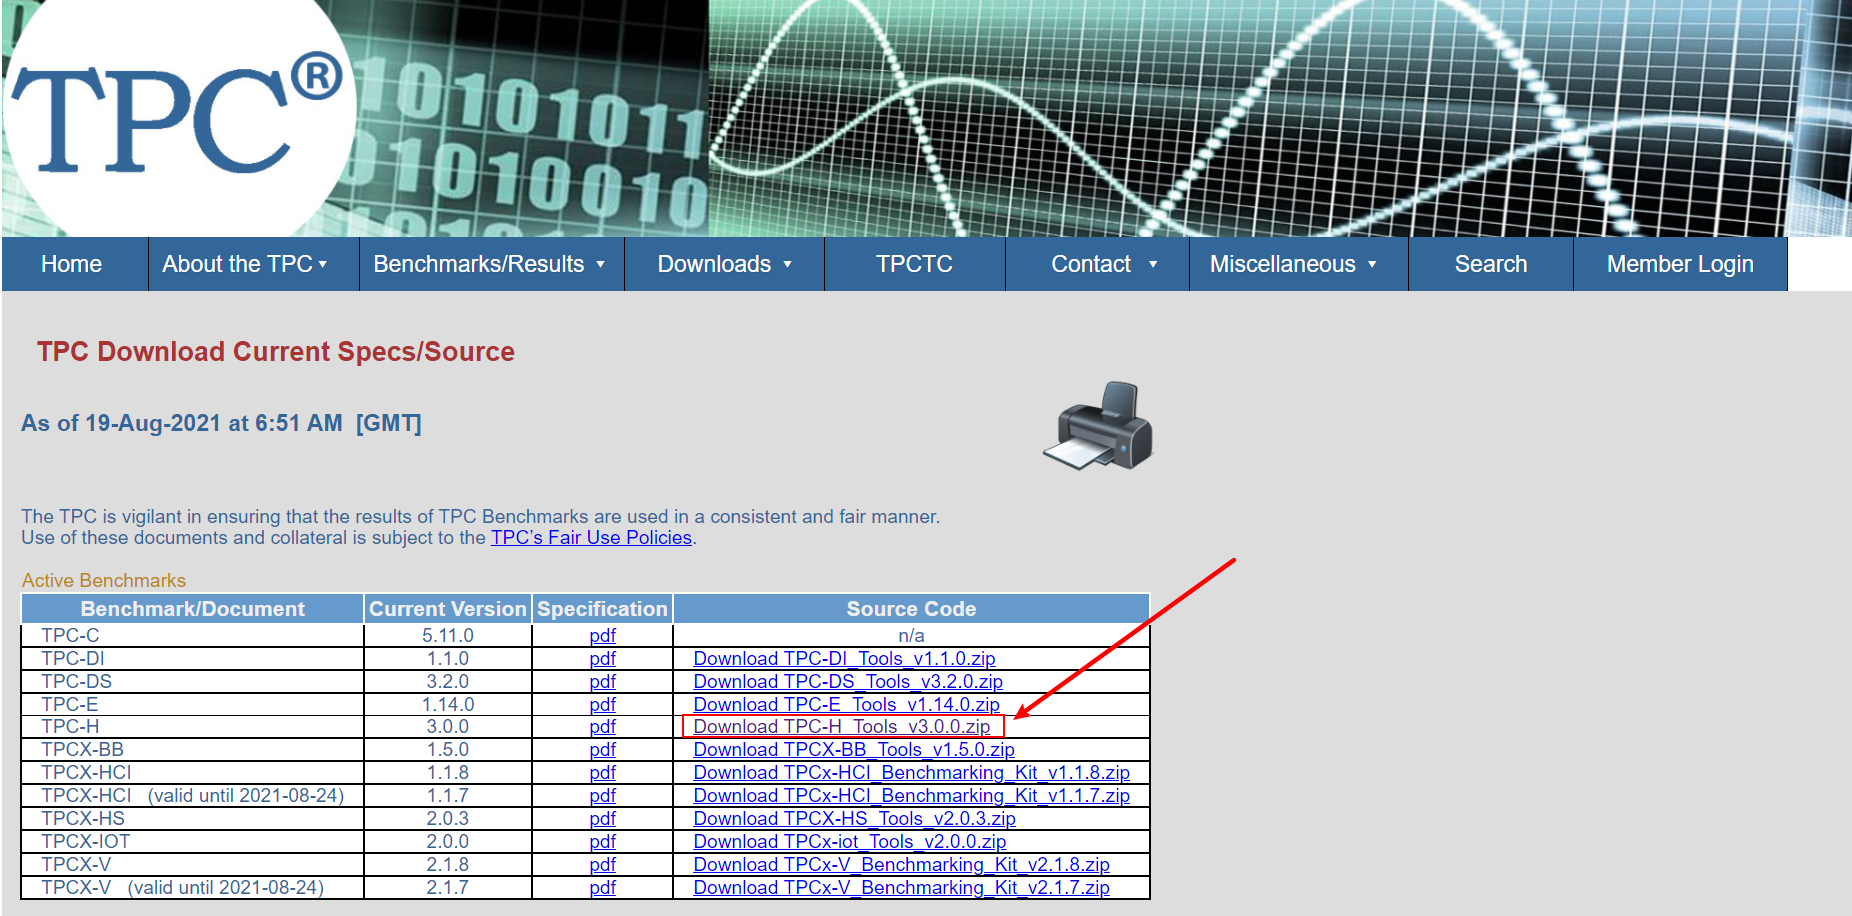
Task: Open the TPCX-IOT specification pdf
Action: click(x=602, y=842)
